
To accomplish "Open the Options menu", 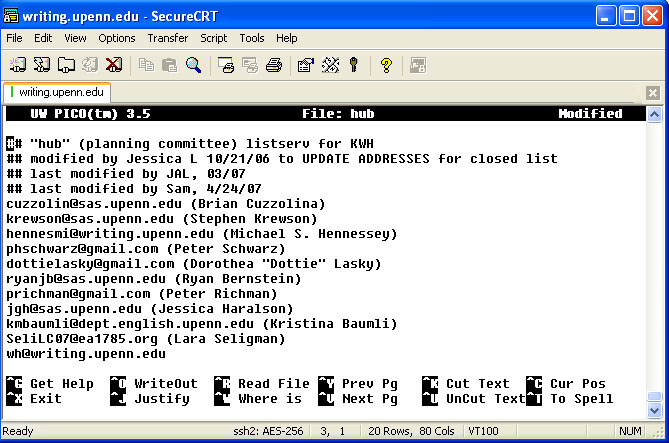I will tap(117, 38).
